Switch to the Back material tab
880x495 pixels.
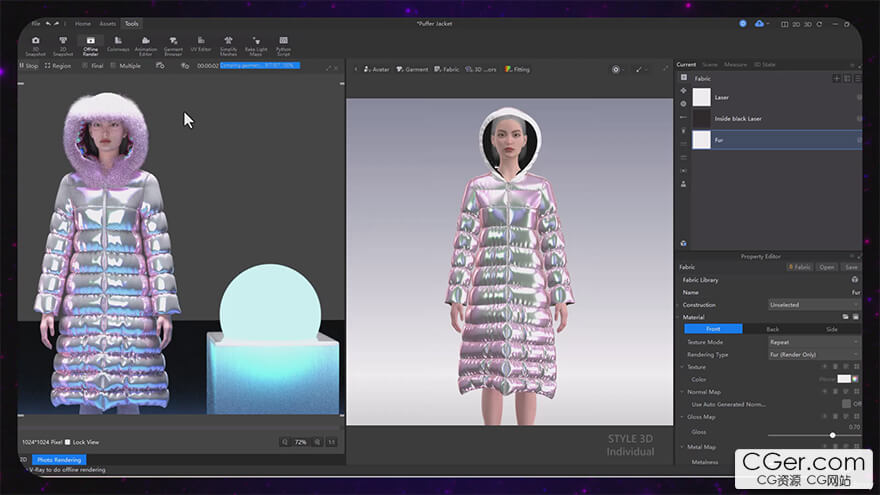(772, 329)
